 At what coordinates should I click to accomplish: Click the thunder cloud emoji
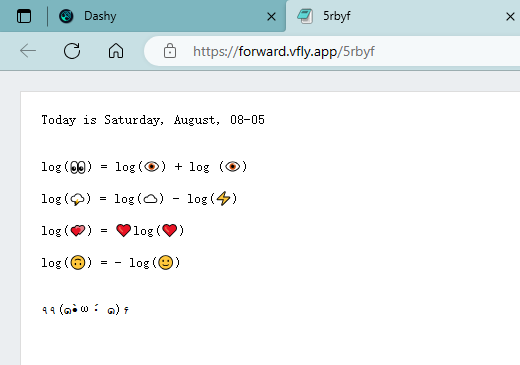pyautogui.click(x=77, y=199)
